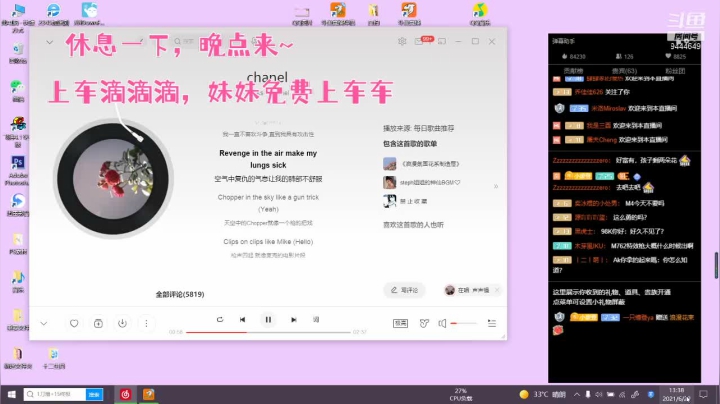Switch to mini player mode icon
Image resolution: width=720 pixels, height=404 pixels.
pyautogui.click(x=442, y=41)
